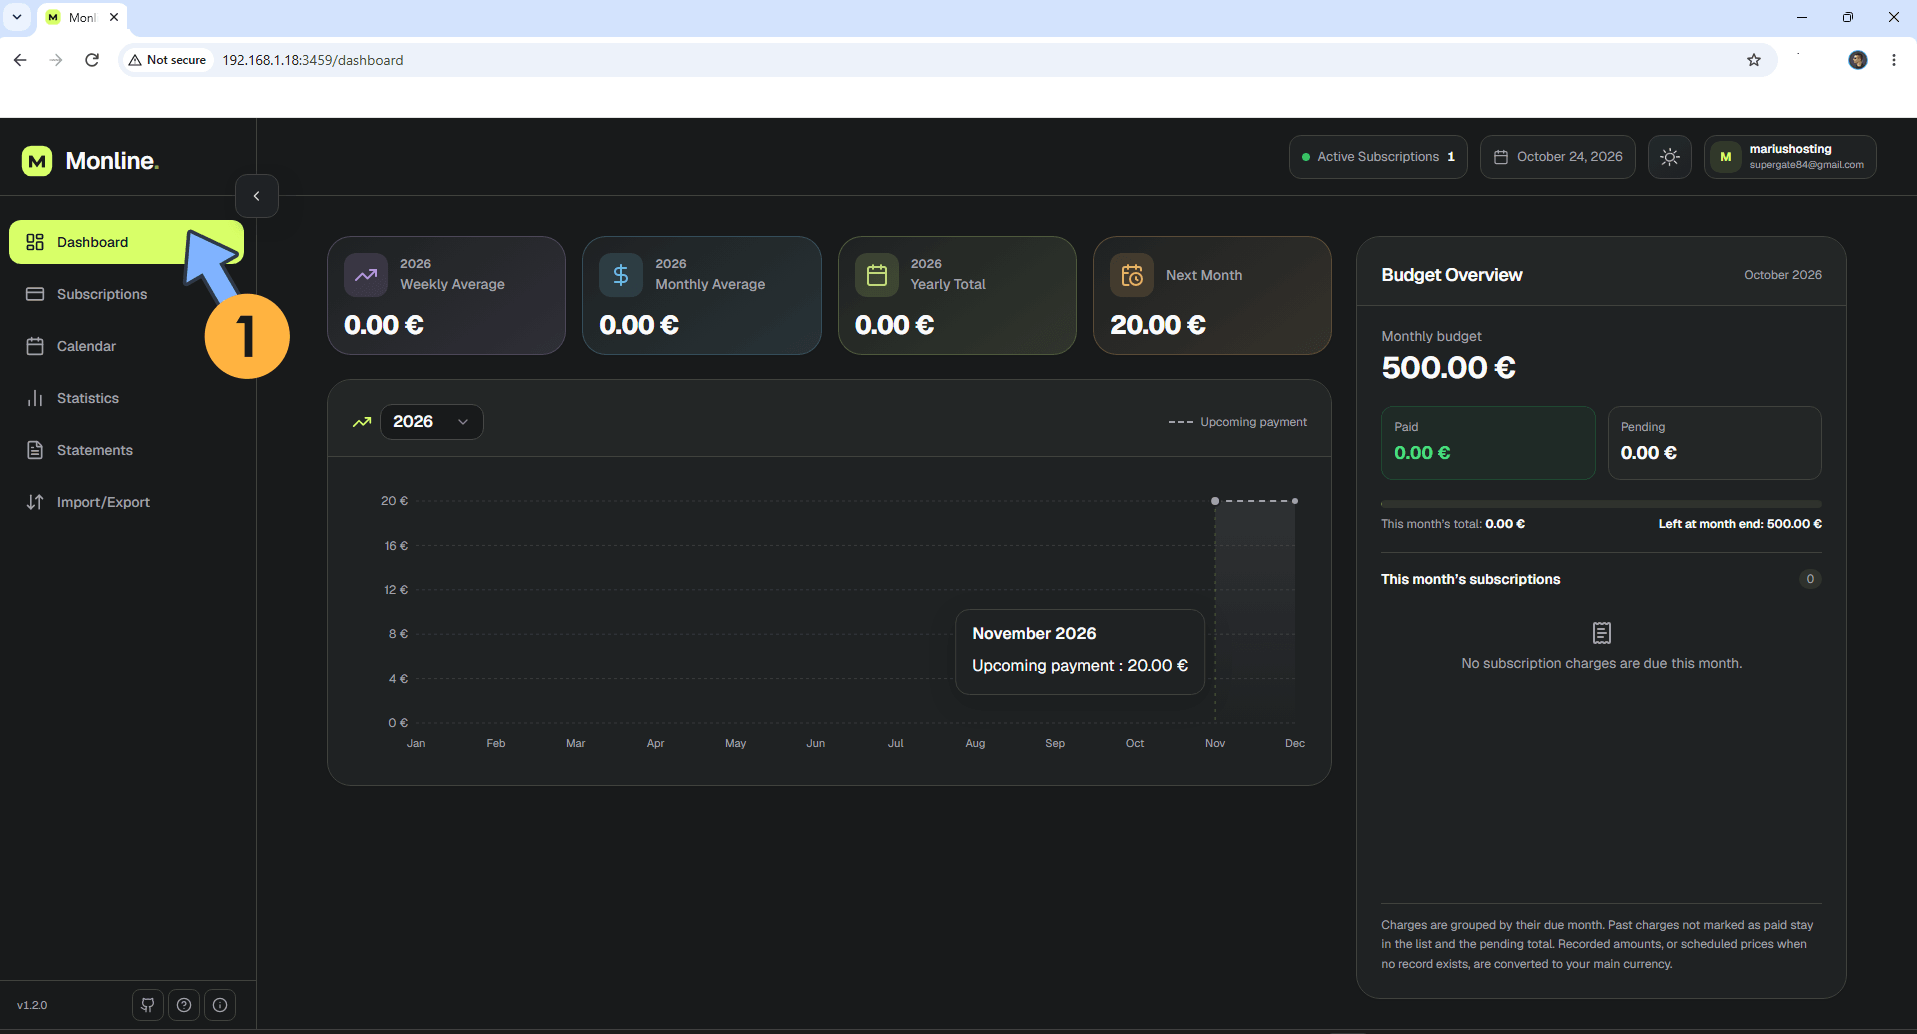Click the This month's subscriptions count badge
Viewport: 1917px width, 1034px height.
pos(1810,579)
